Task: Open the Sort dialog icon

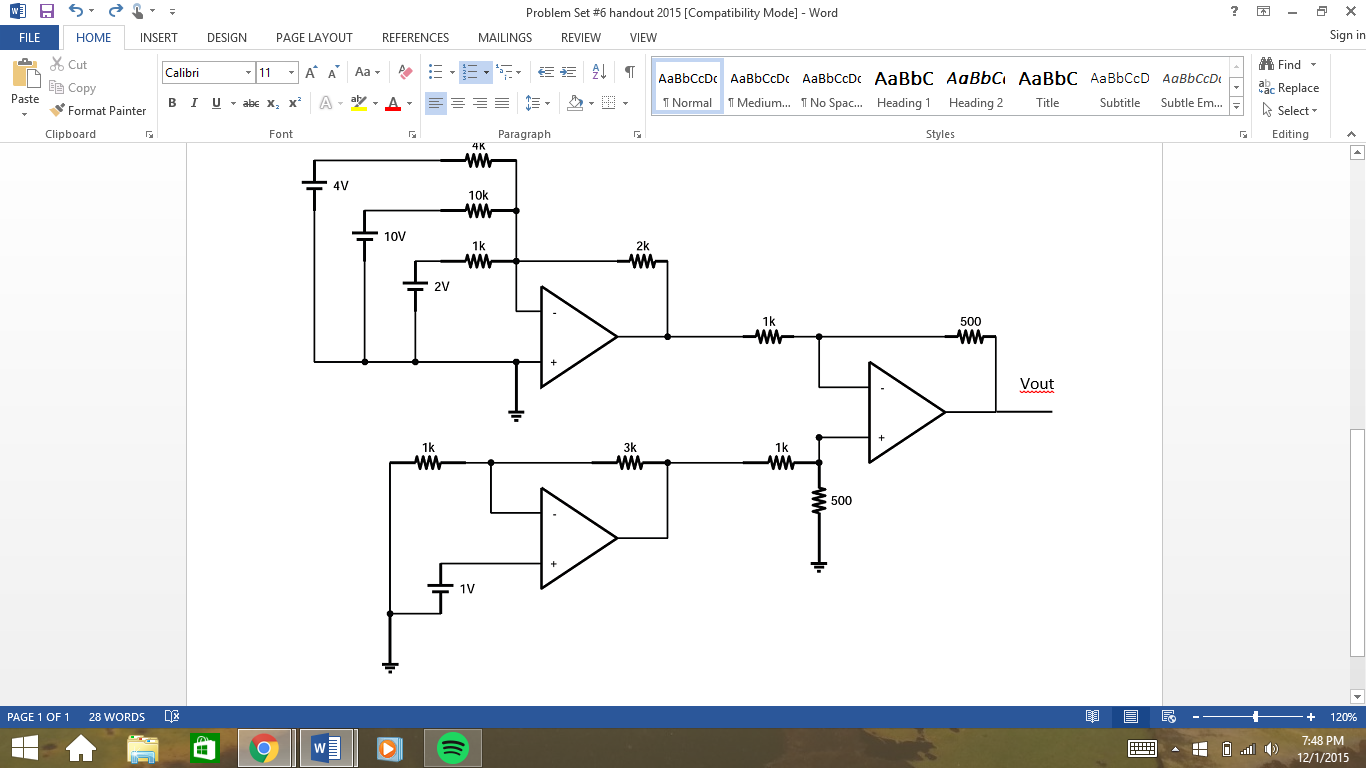Action: pyautogui.click(x=599, y=71)
